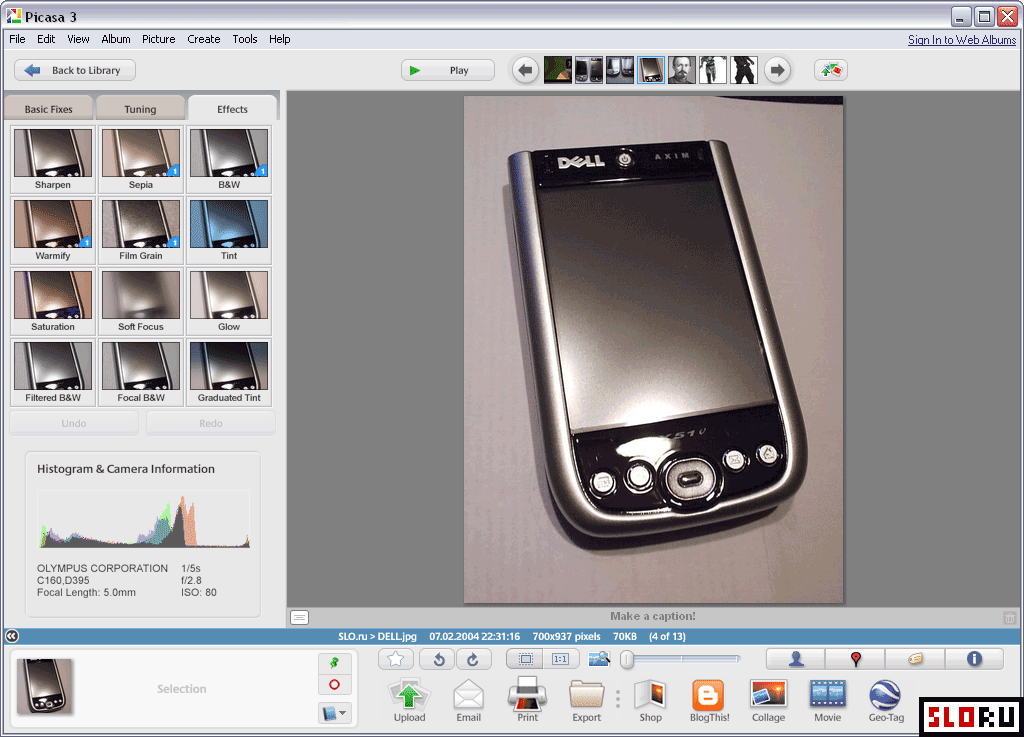Apply the Sepia effect
This screenshot has height=737, width=1024.
pos(140,159)
